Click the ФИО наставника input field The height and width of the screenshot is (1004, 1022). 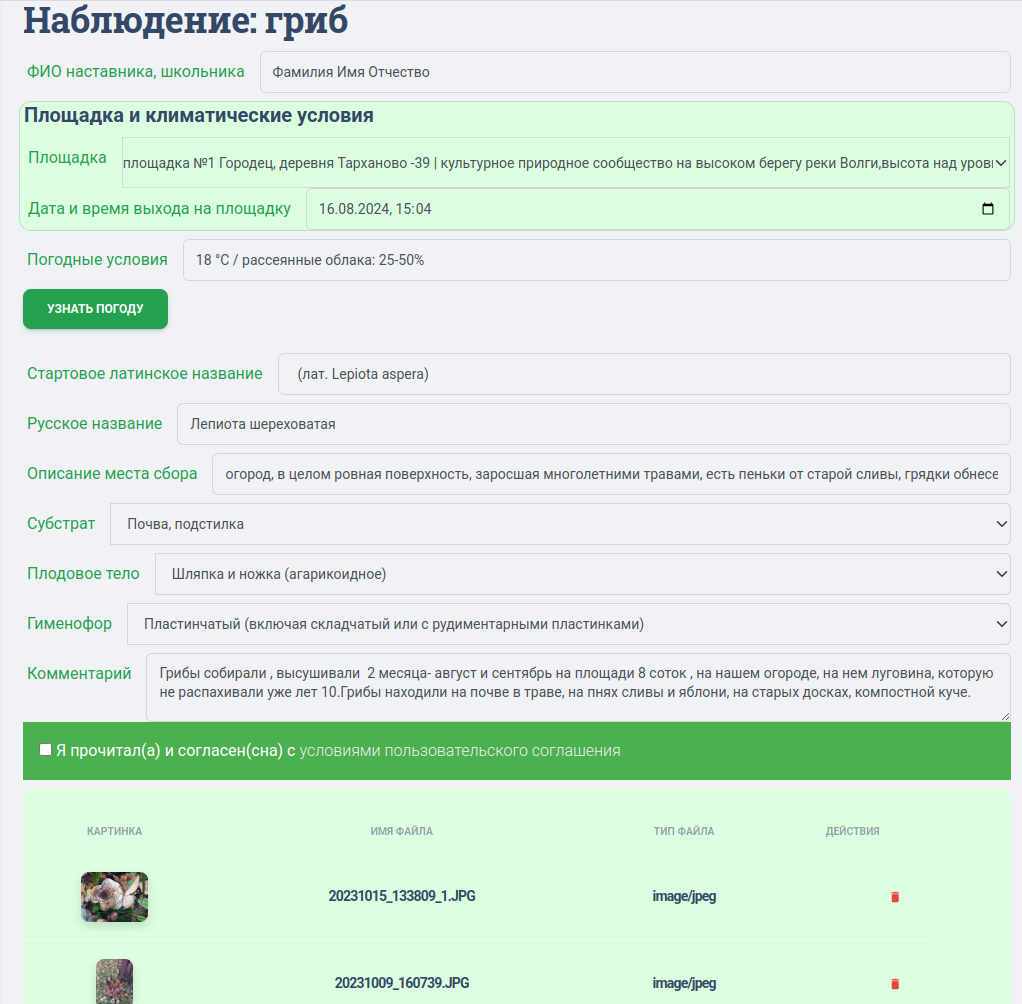point(634,72)
